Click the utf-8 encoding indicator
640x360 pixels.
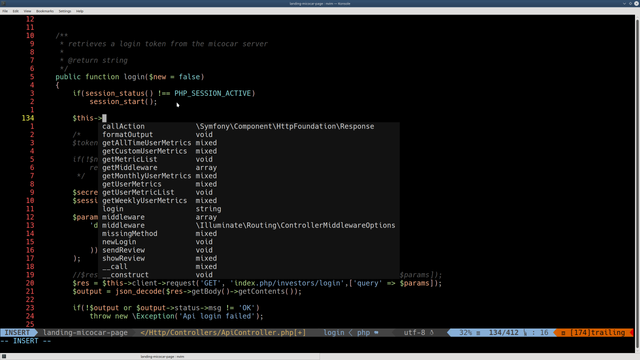[x=414, y=333]
